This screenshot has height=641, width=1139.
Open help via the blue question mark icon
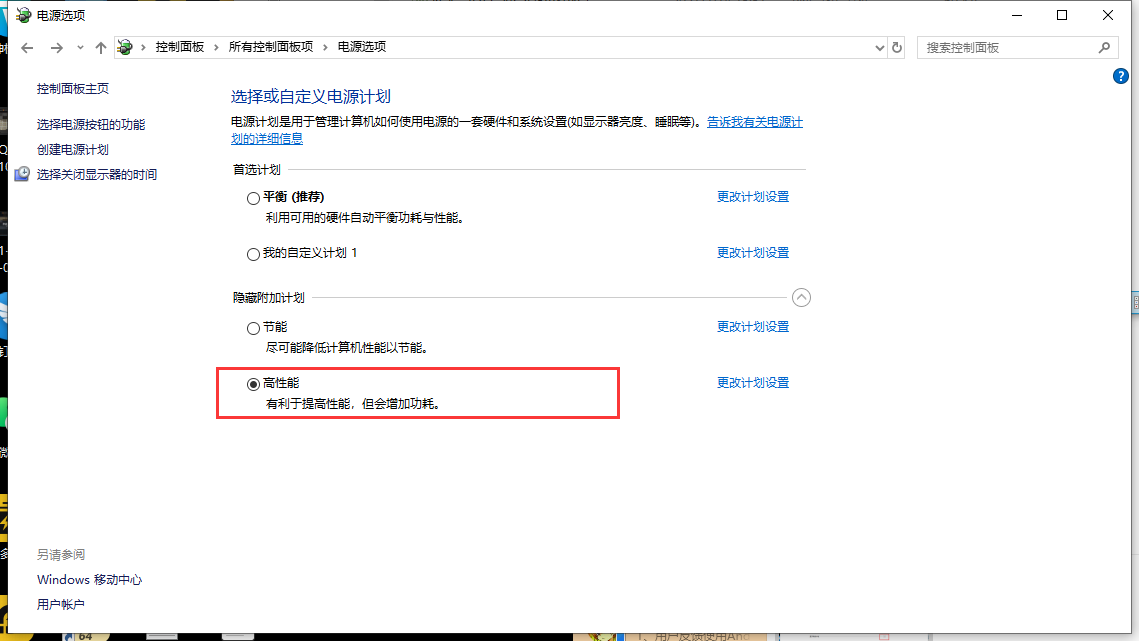point(1121,77)
